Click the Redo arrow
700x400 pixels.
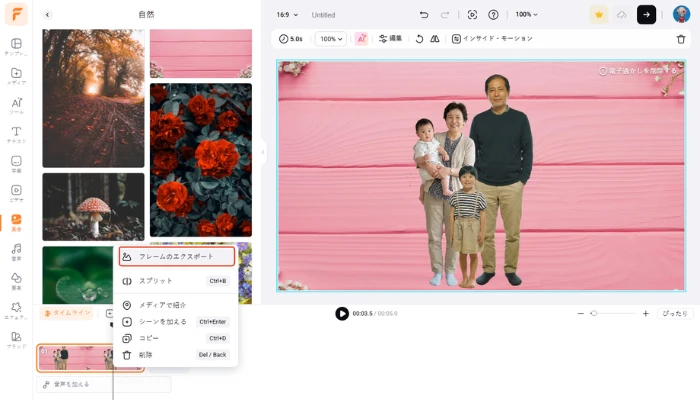445,15
